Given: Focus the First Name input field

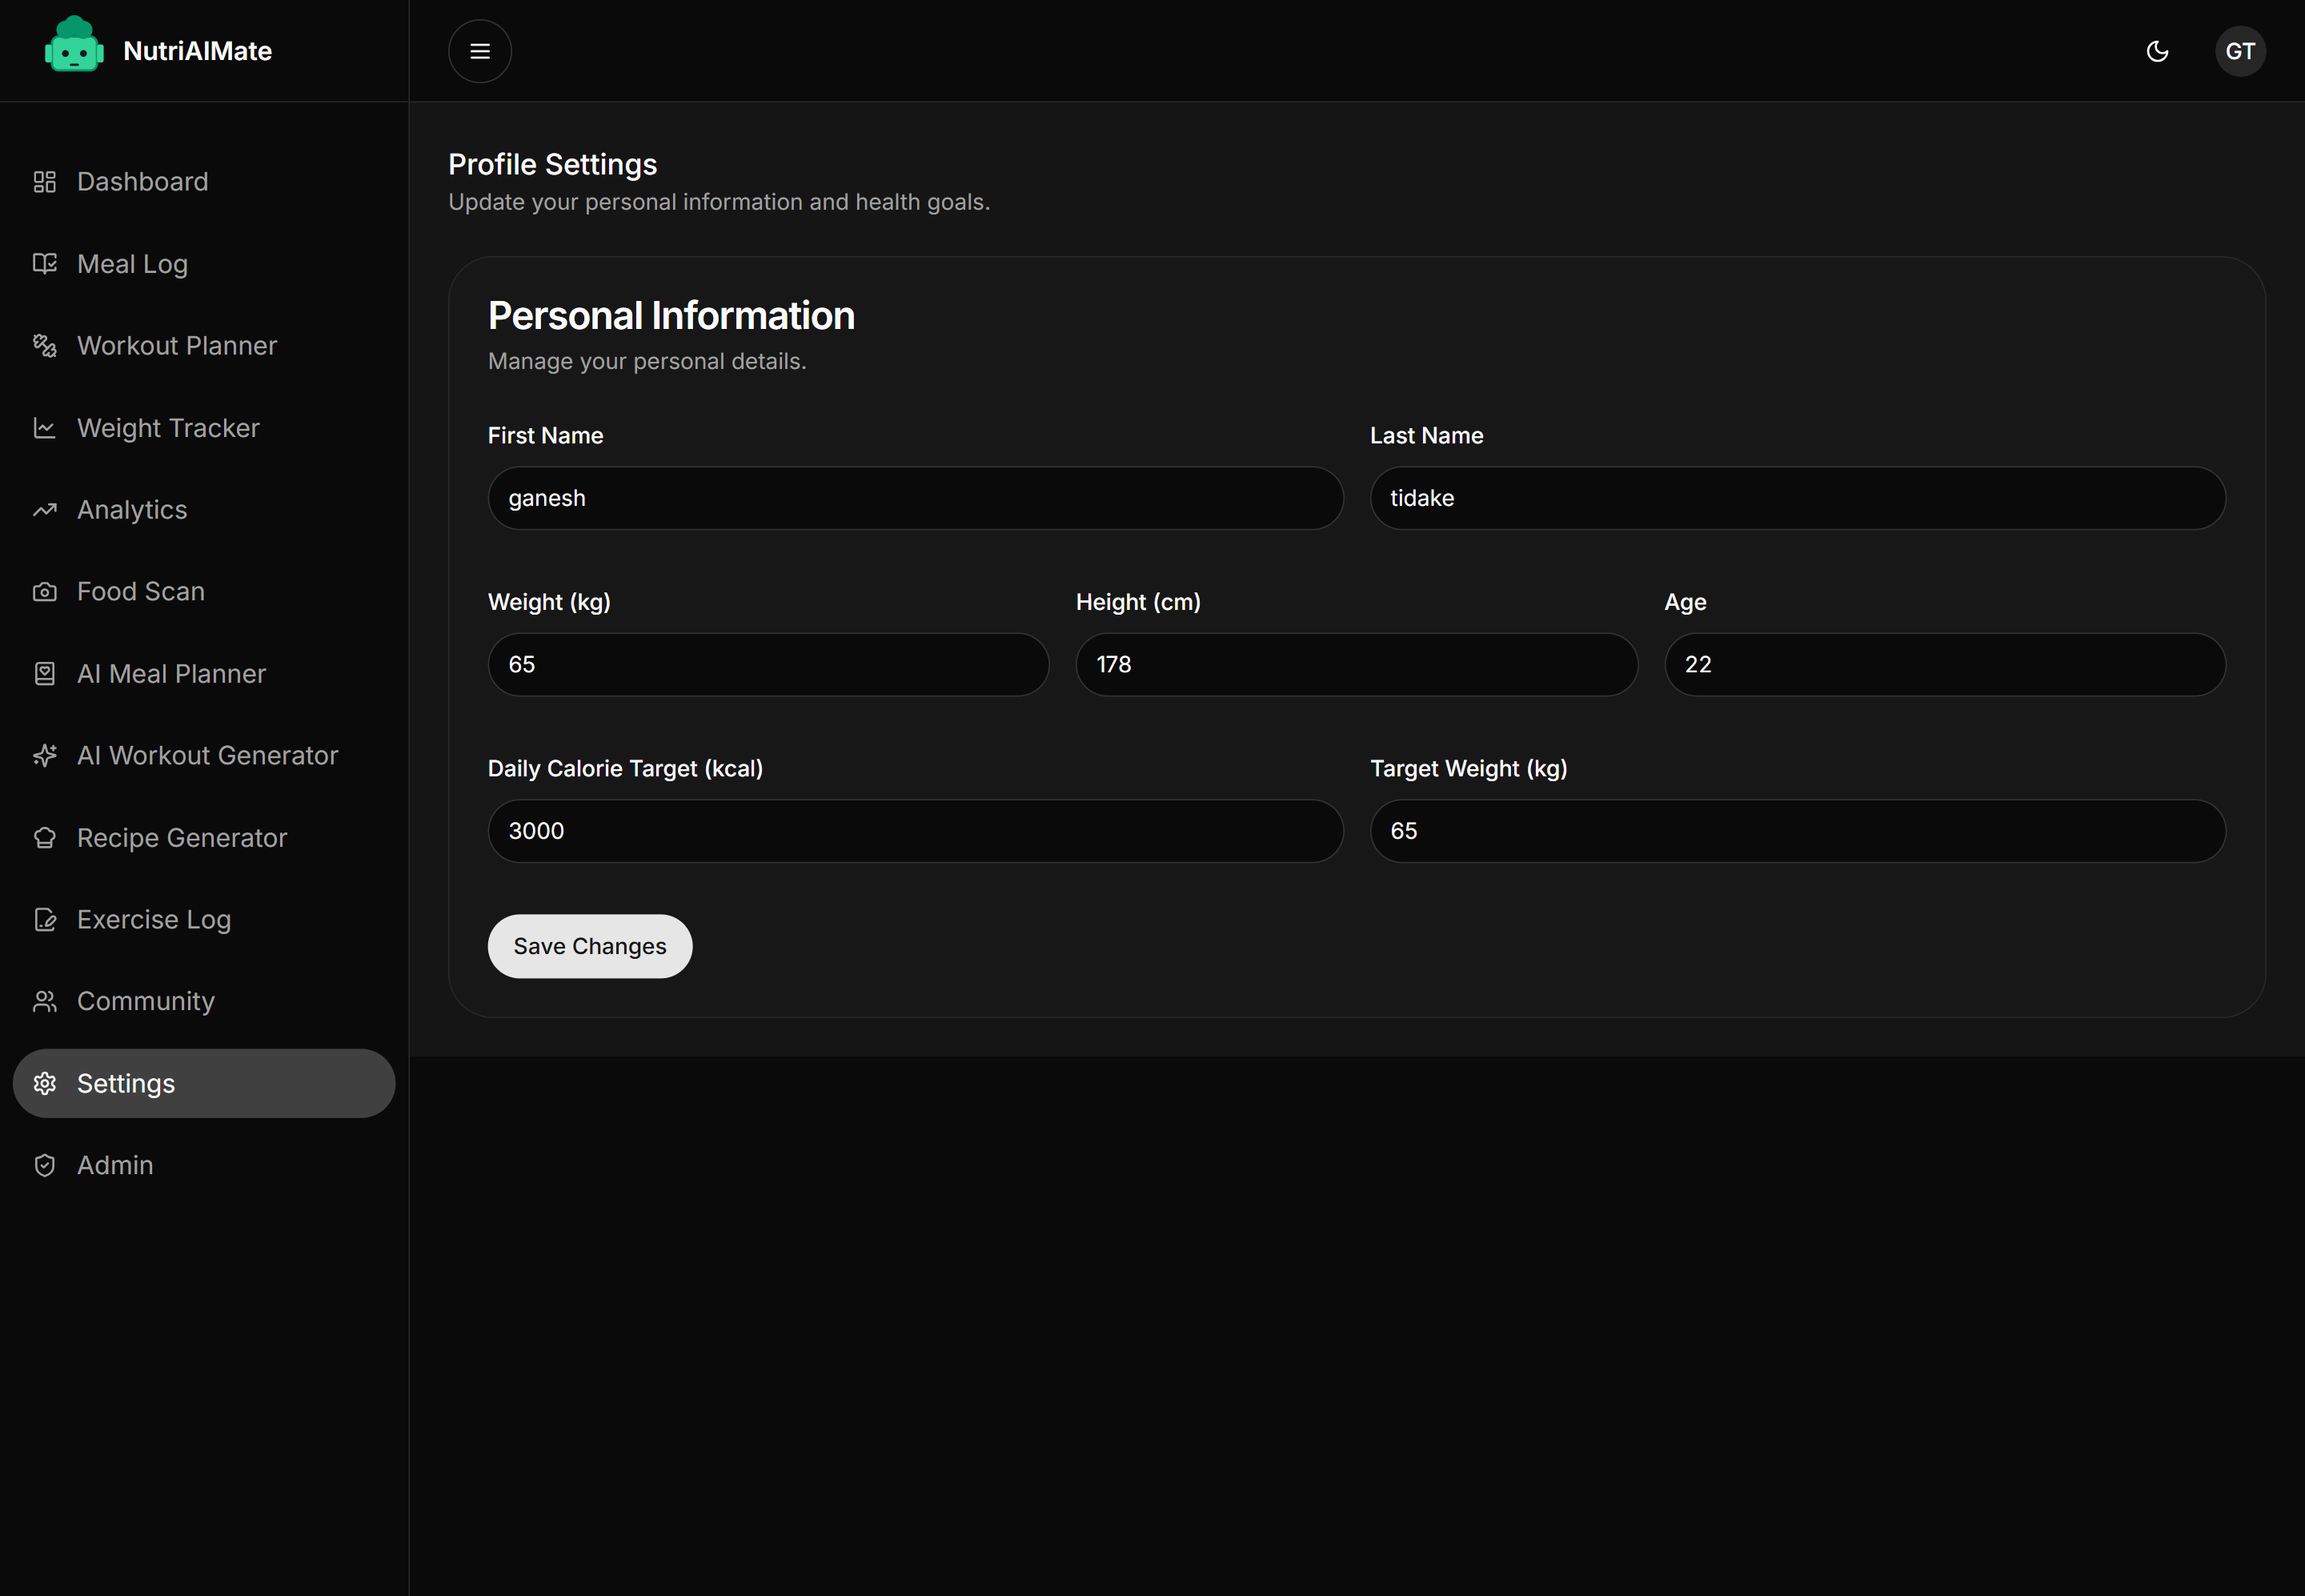Looking at the screenshot, I should pos(915,498).
